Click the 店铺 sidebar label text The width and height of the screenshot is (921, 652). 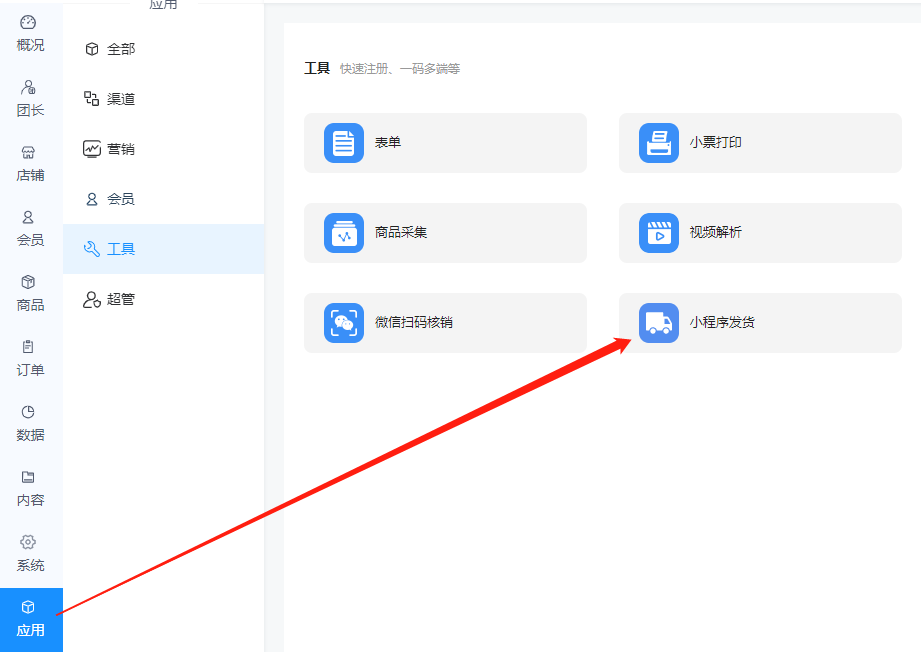(31, 176)
